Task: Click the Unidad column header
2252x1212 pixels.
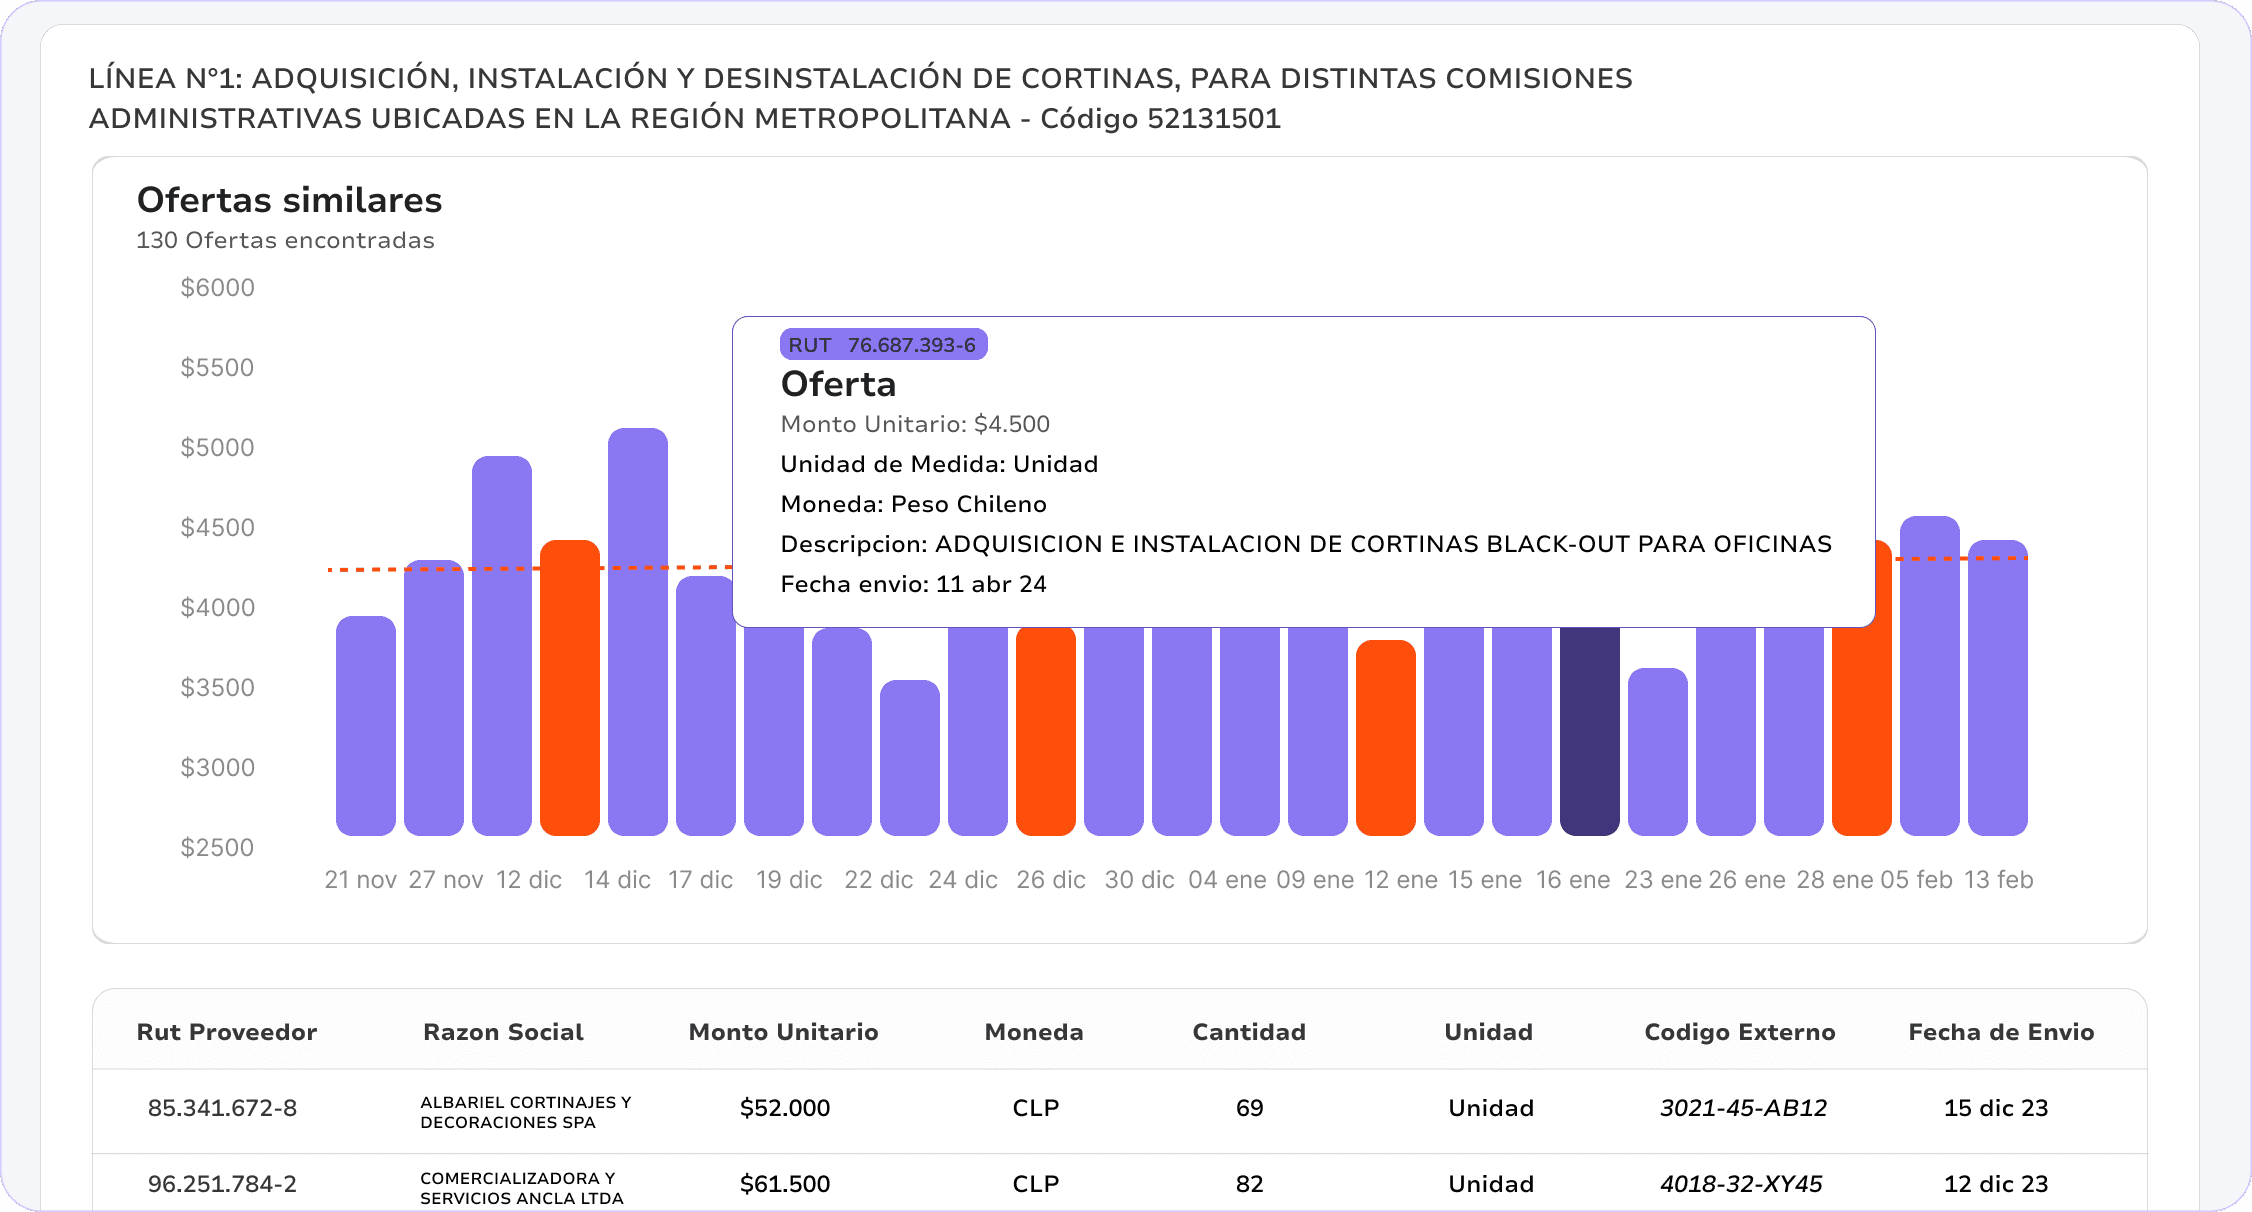Action: click(1488, 1032)
